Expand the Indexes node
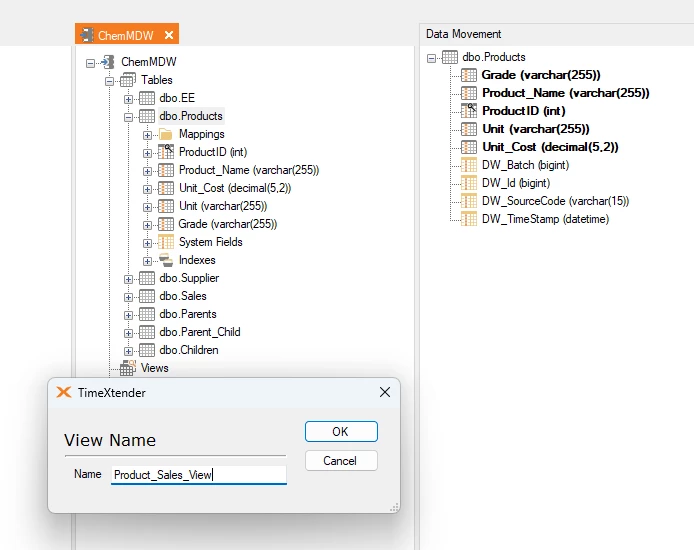Viewport: 694px width, 550px height. (147, 261)
